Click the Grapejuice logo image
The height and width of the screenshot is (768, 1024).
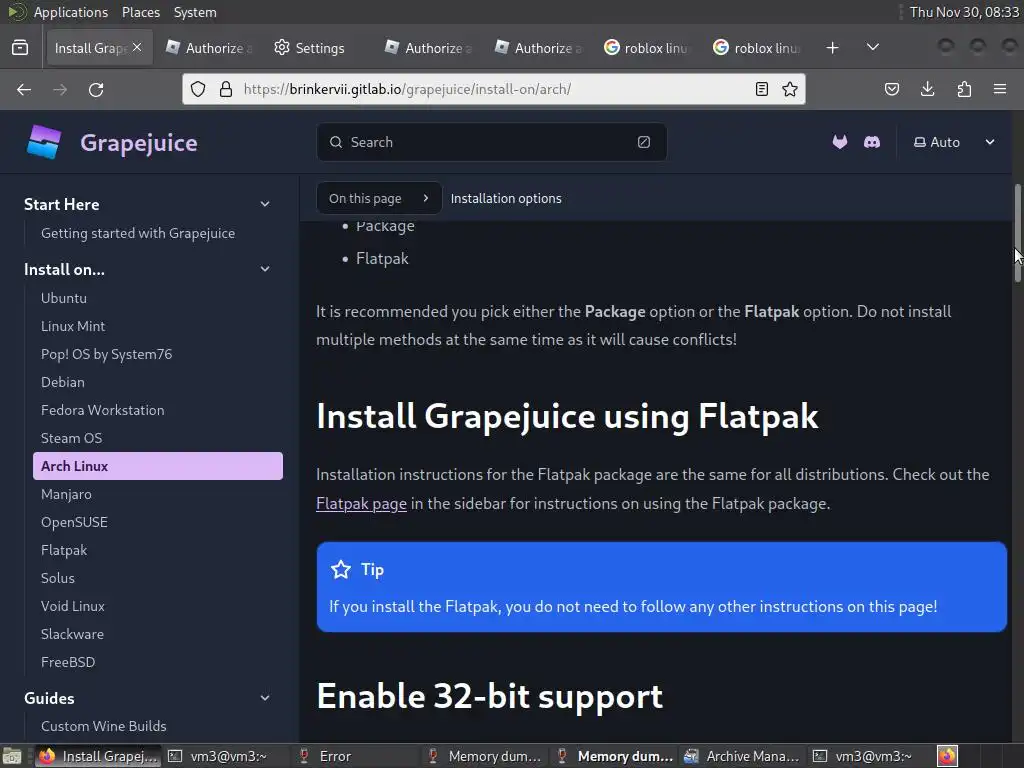[x=44, y=142]
